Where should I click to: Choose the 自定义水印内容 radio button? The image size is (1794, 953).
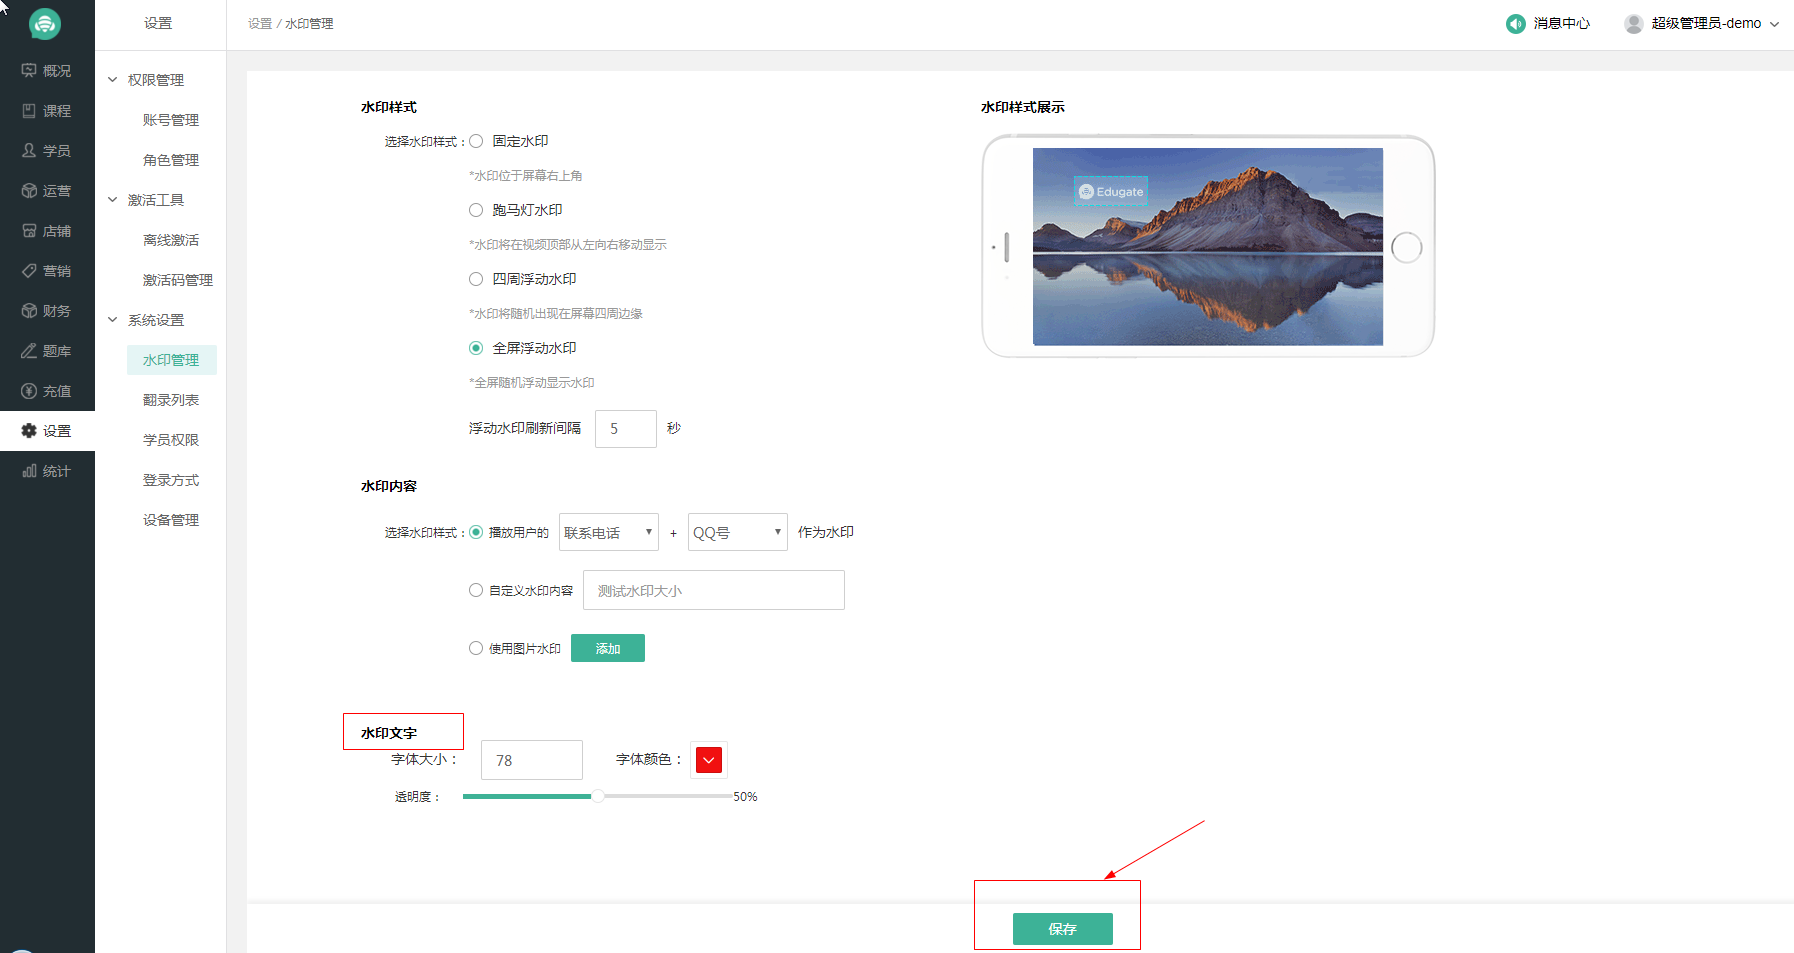pos(476,590)
